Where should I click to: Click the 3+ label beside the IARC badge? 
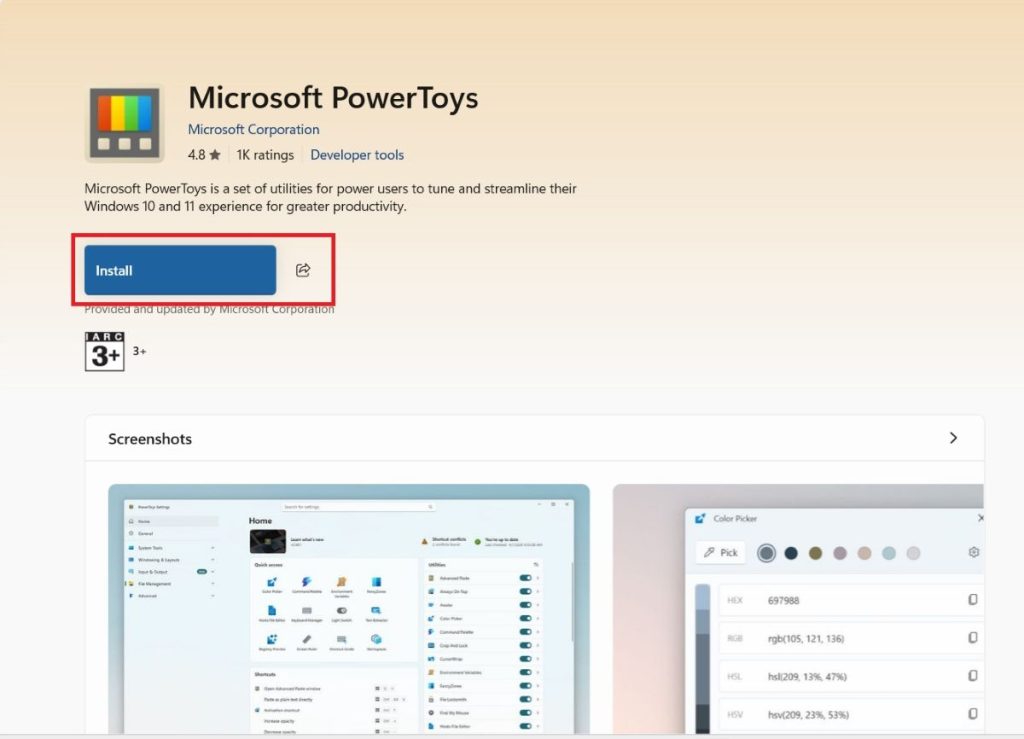[x=140, y=351]
